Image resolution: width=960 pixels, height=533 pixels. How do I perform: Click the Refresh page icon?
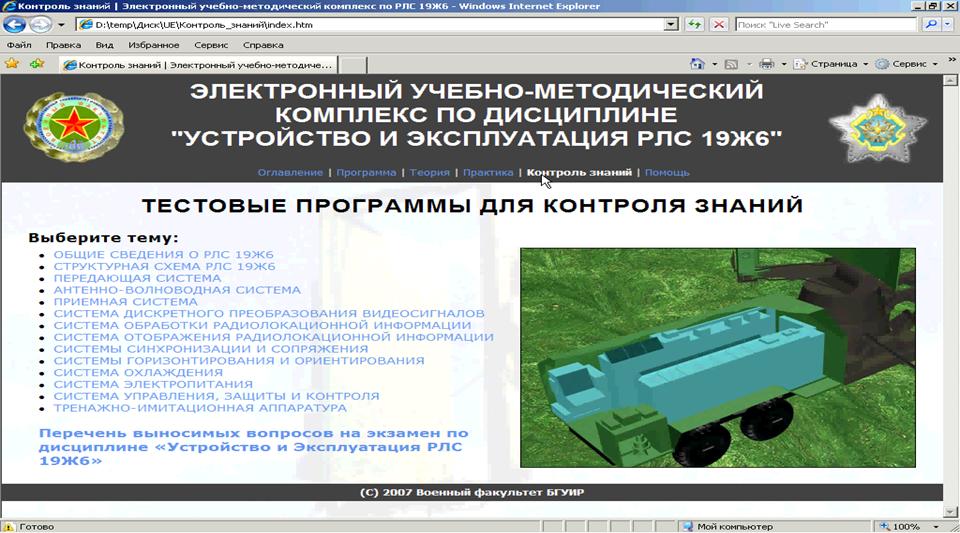pos(693,24)
